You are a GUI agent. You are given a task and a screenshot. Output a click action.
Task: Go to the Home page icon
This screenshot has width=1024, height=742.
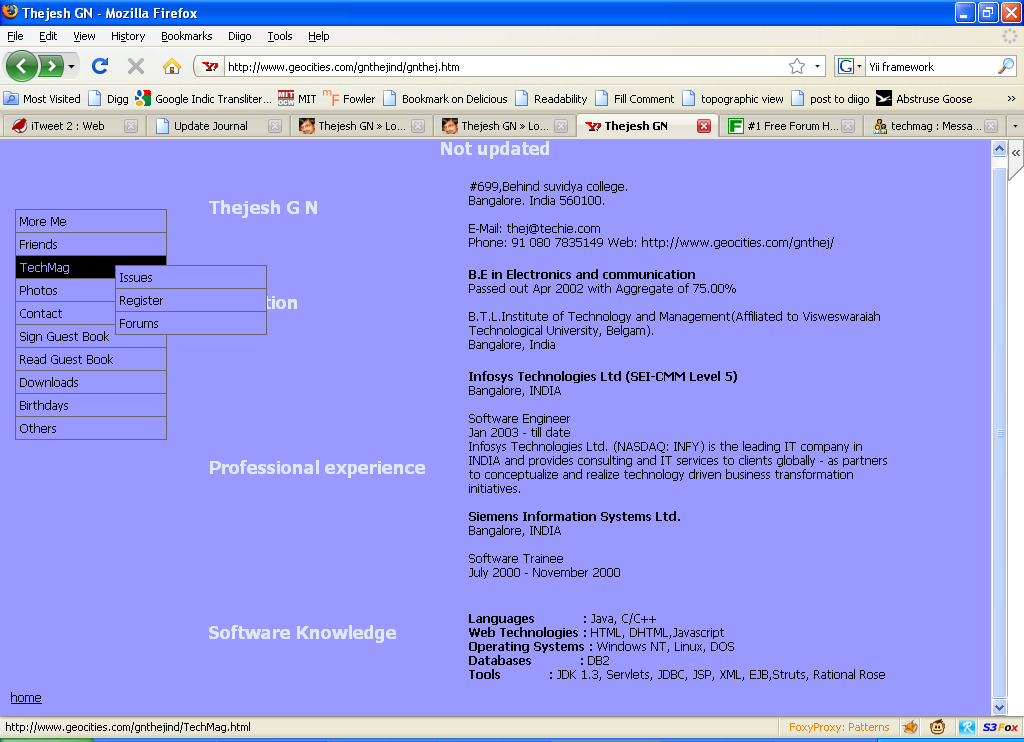pos(172,66)
